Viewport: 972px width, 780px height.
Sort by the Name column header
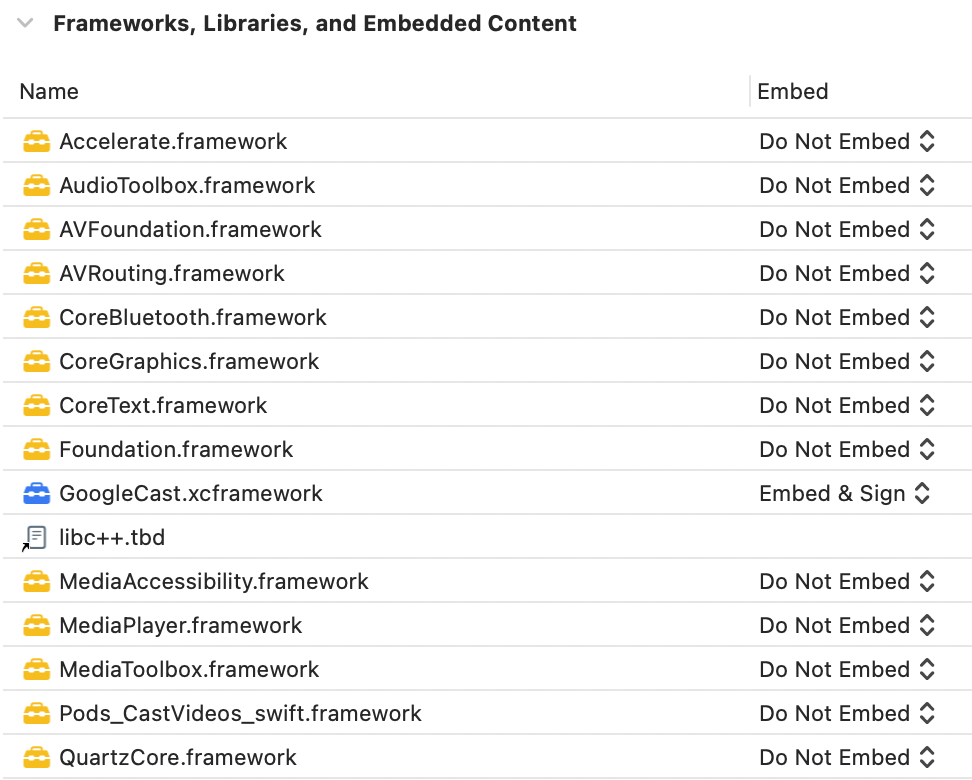(x=49, y=92)
